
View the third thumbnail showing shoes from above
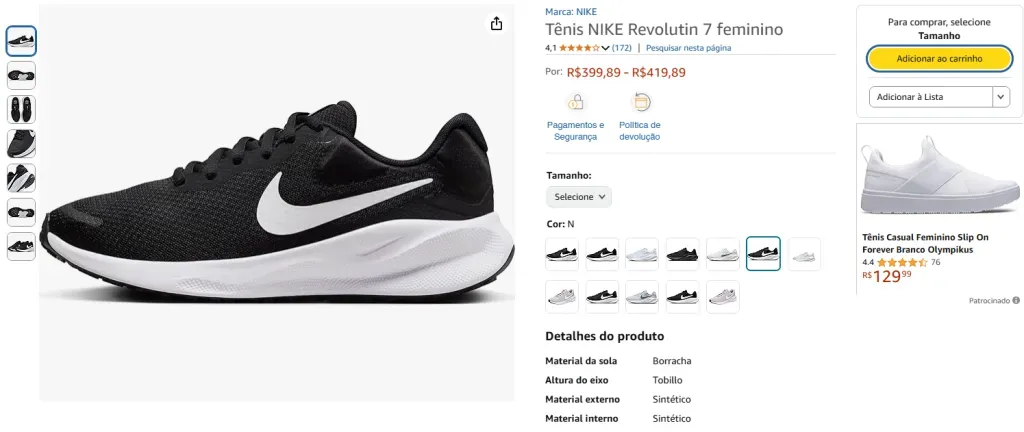(x=21, y=109)
